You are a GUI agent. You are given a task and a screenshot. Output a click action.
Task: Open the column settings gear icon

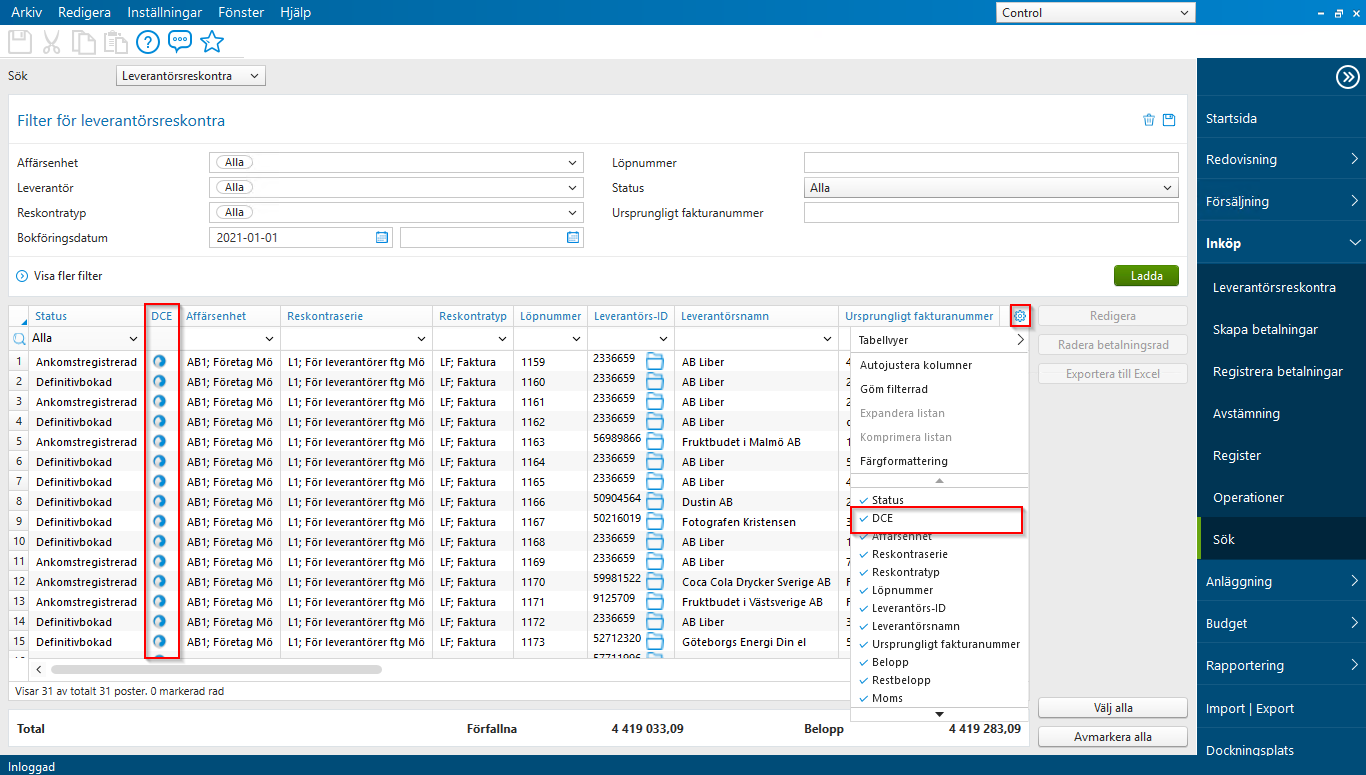1020,315
